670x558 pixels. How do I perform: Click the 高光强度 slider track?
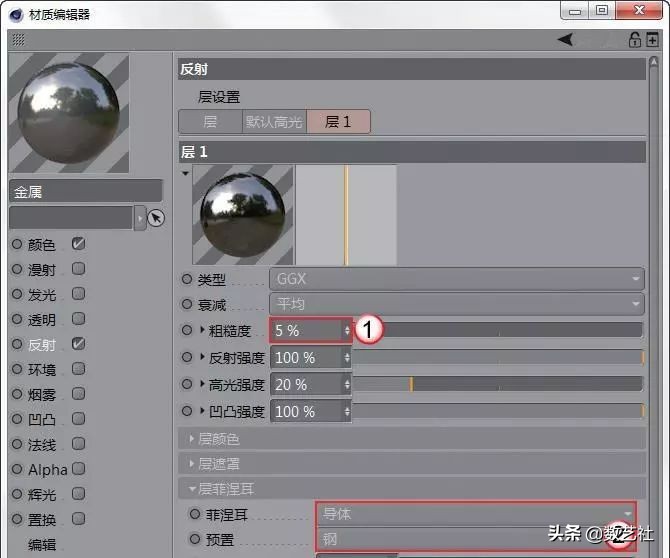498,384
